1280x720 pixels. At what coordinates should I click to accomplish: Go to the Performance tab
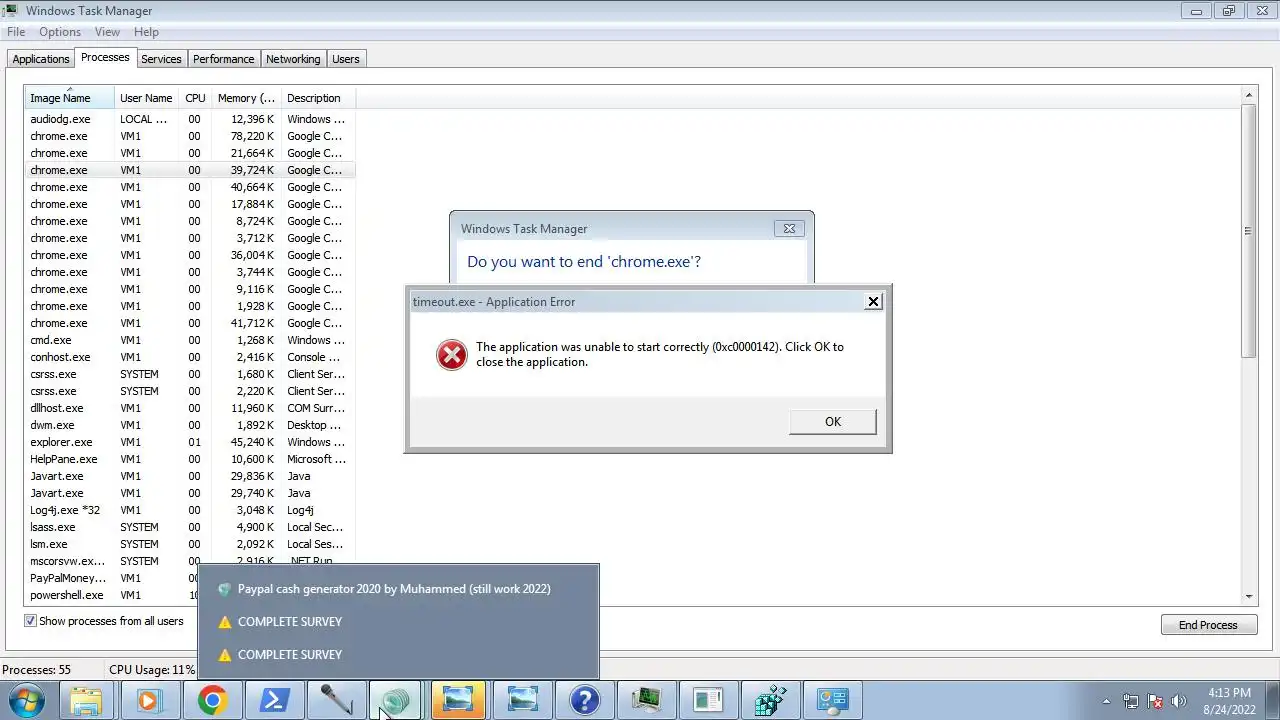pos(224,59)
